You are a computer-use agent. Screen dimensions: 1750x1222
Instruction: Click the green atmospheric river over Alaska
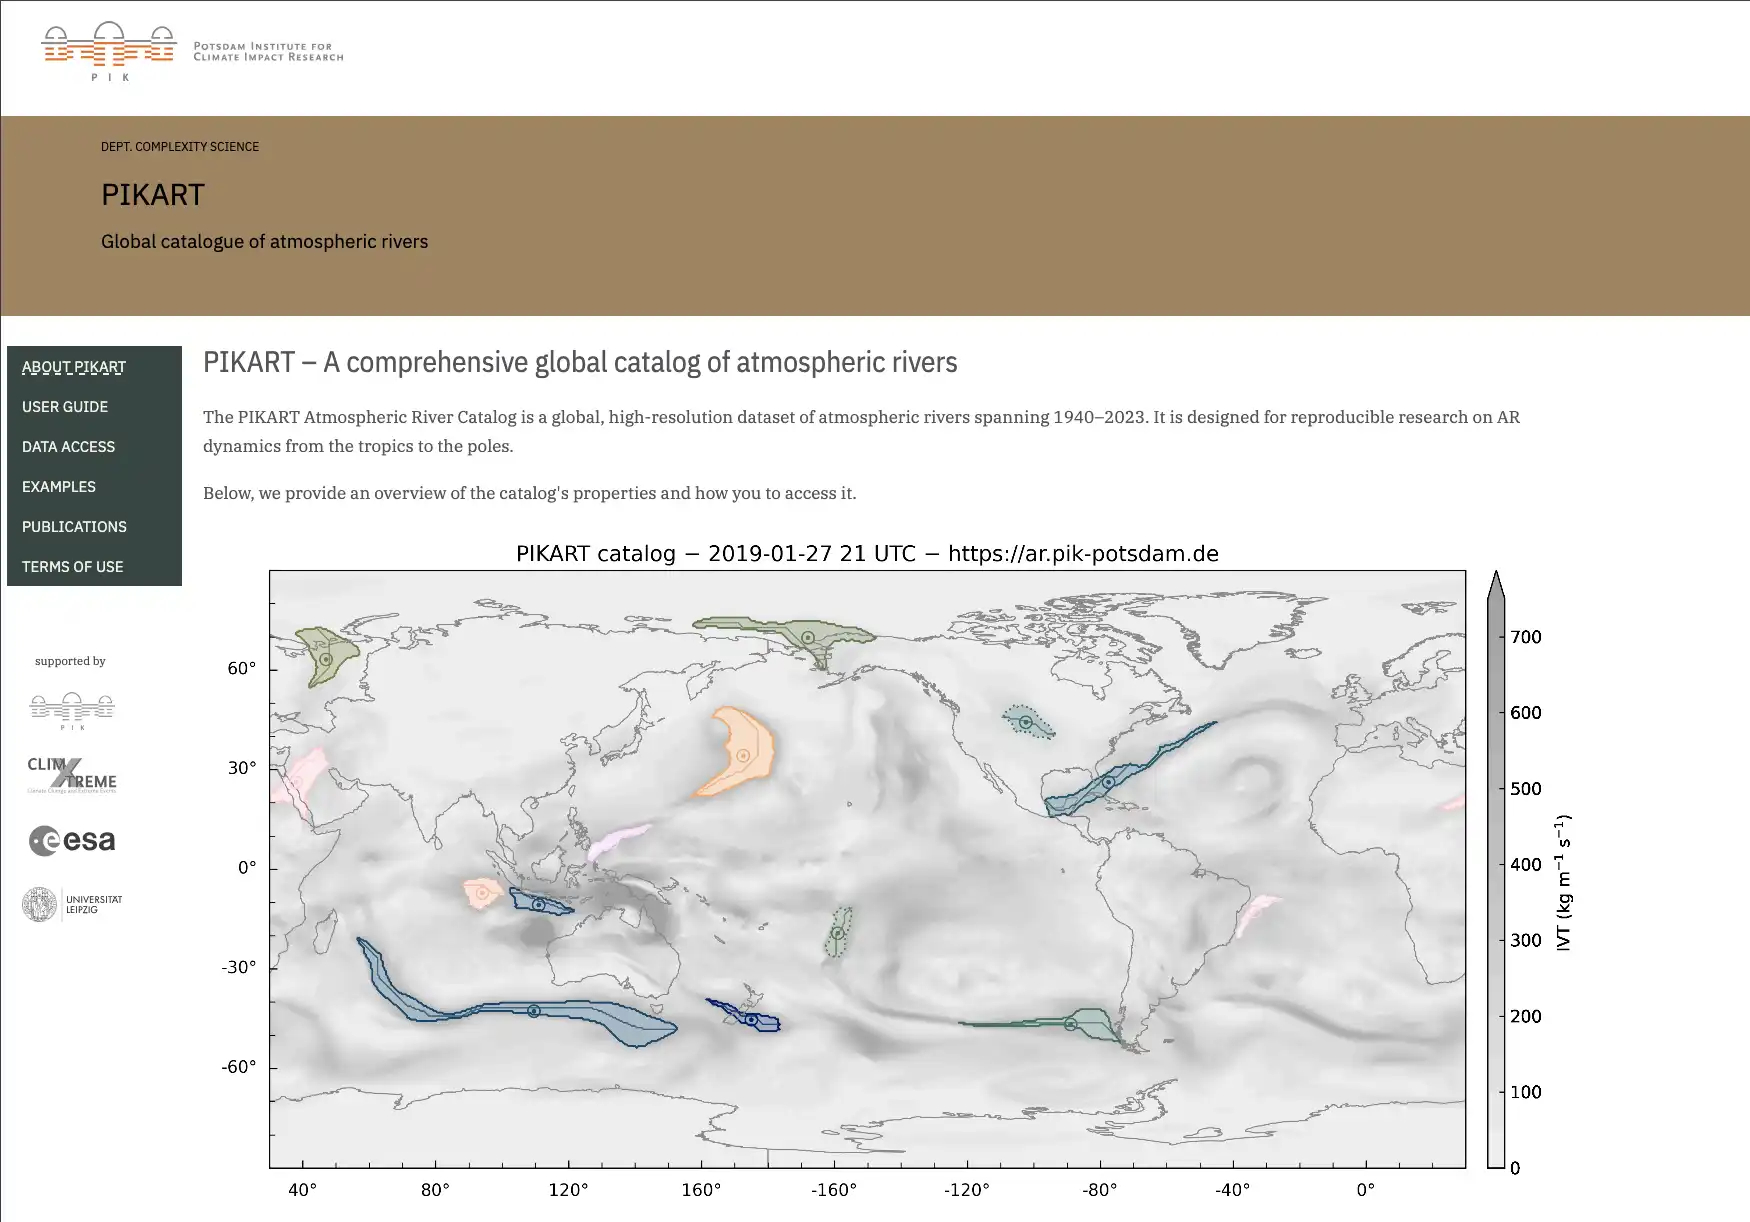click(x=806, y=636)
